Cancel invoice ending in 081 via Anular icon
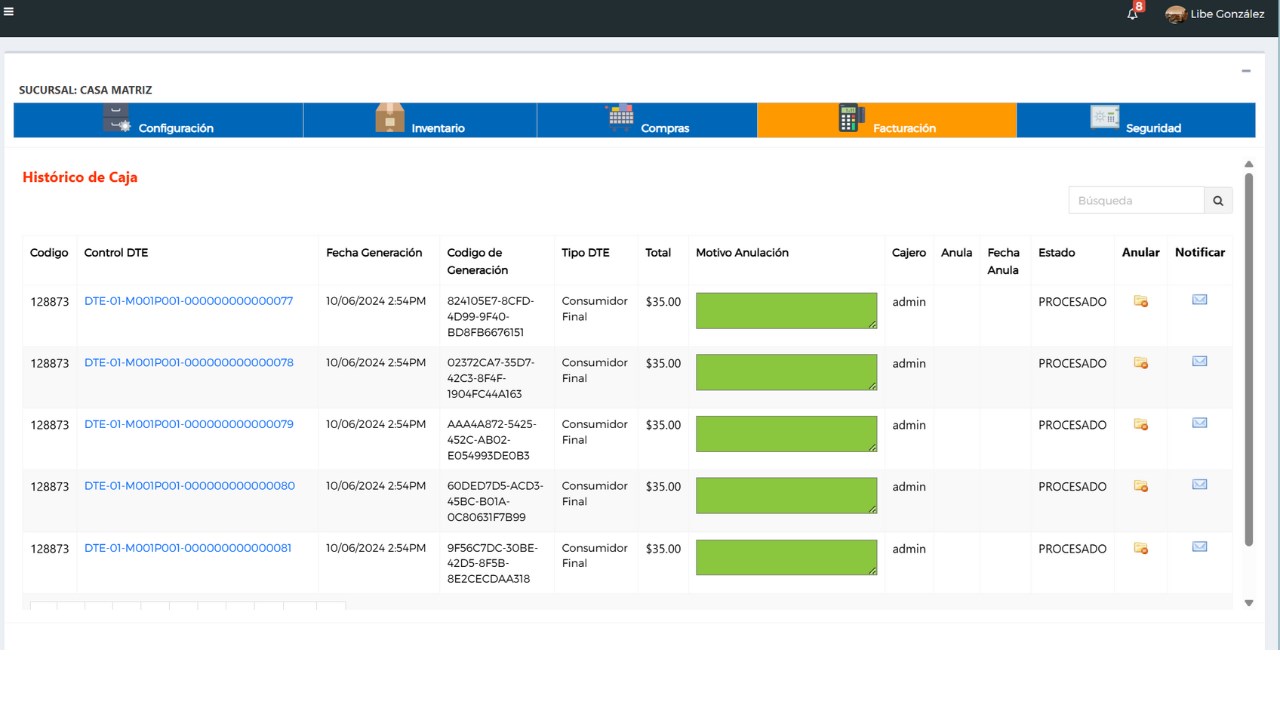 tap(1140, 548)
